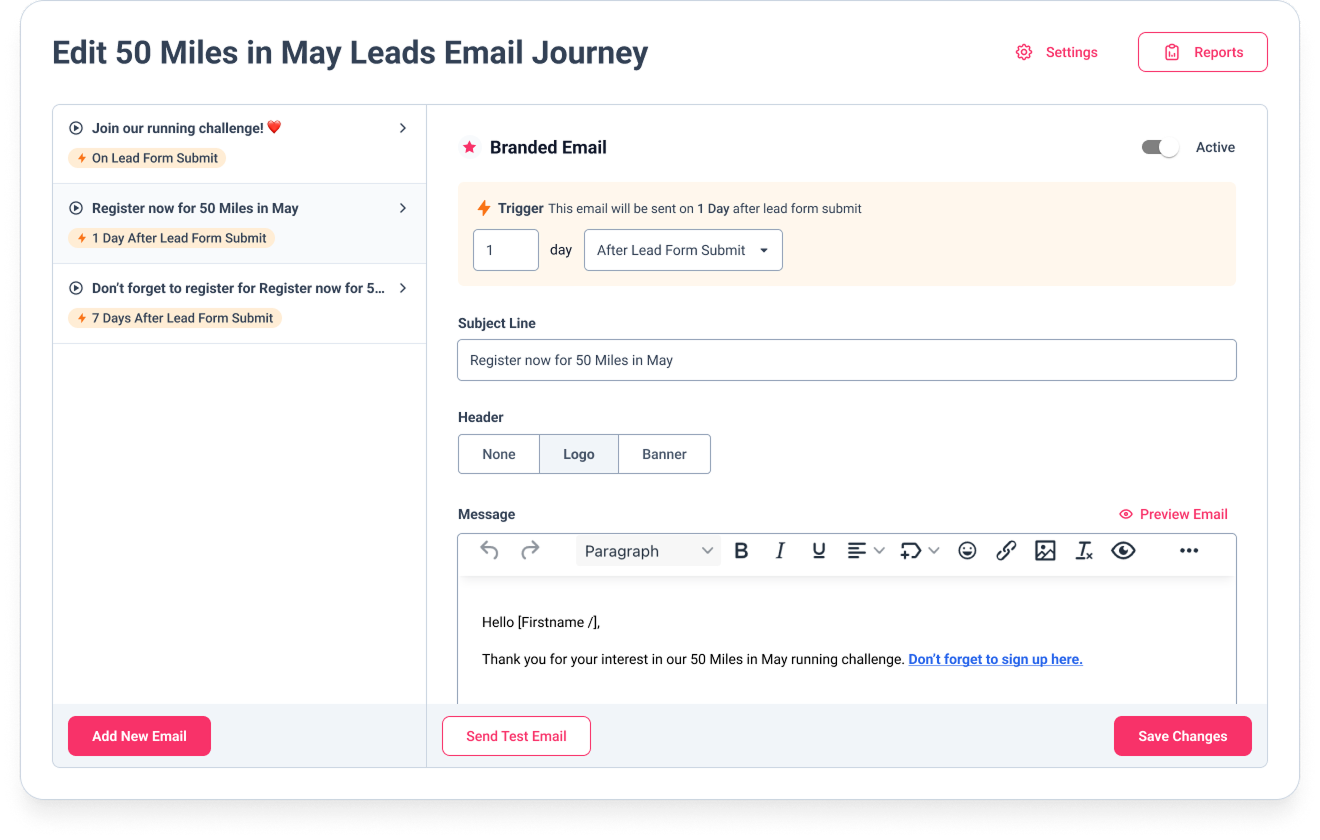Image resolution: width=1320 pixels, height=840 pixels.
Task: Follow the Don't forget to sign up here link
Action: coord(995,659)
